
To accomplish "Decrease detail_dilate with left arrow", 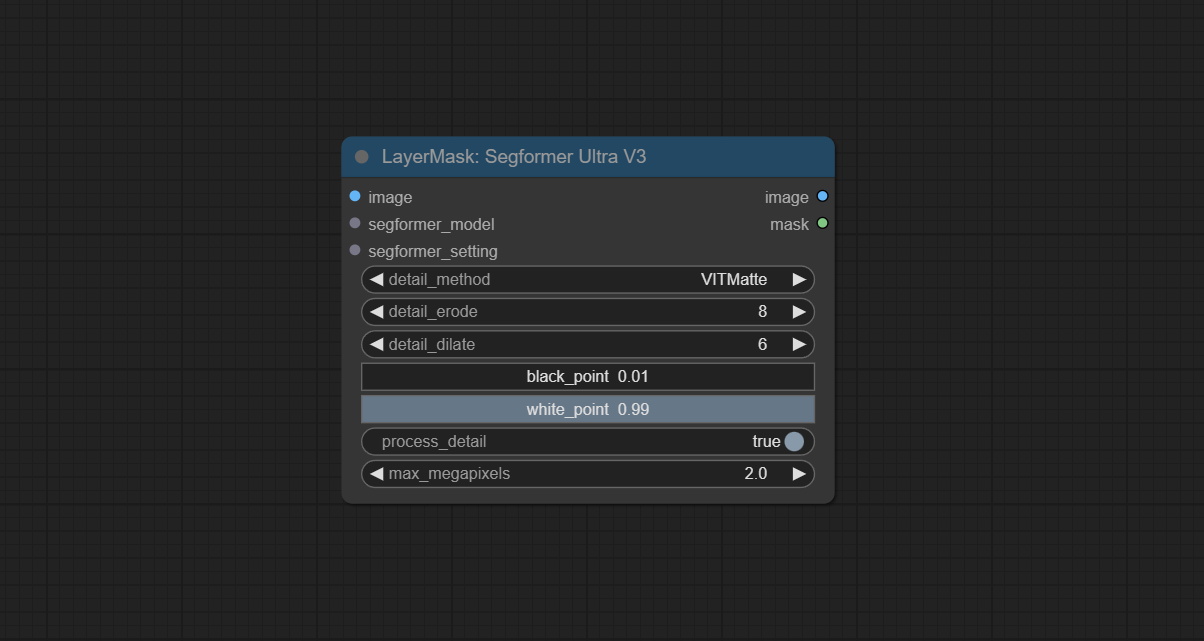I will coord(376,344).
